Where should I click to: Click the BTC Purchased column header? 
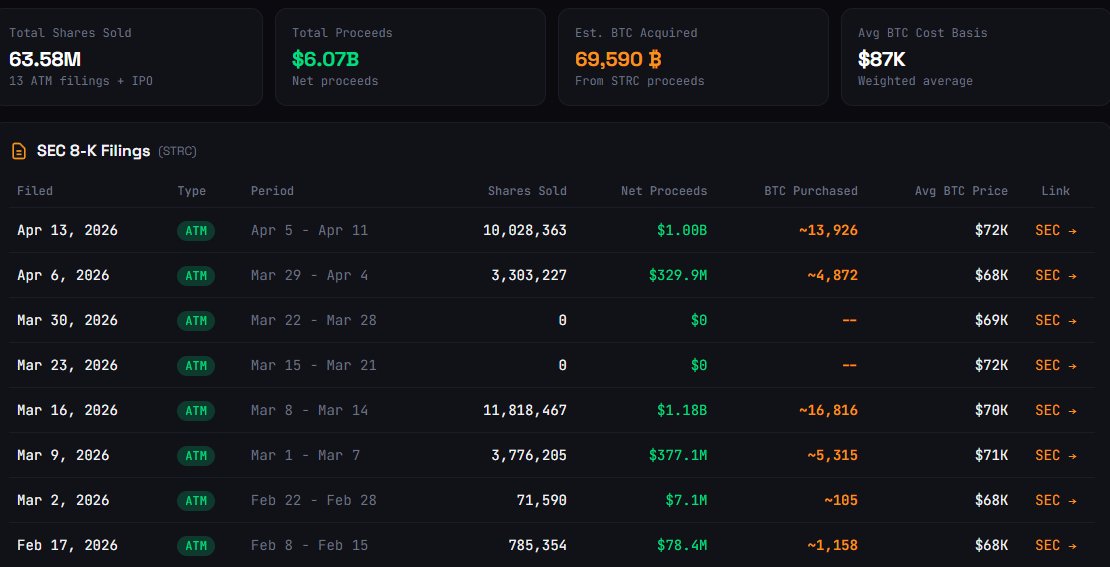(810, 190)
